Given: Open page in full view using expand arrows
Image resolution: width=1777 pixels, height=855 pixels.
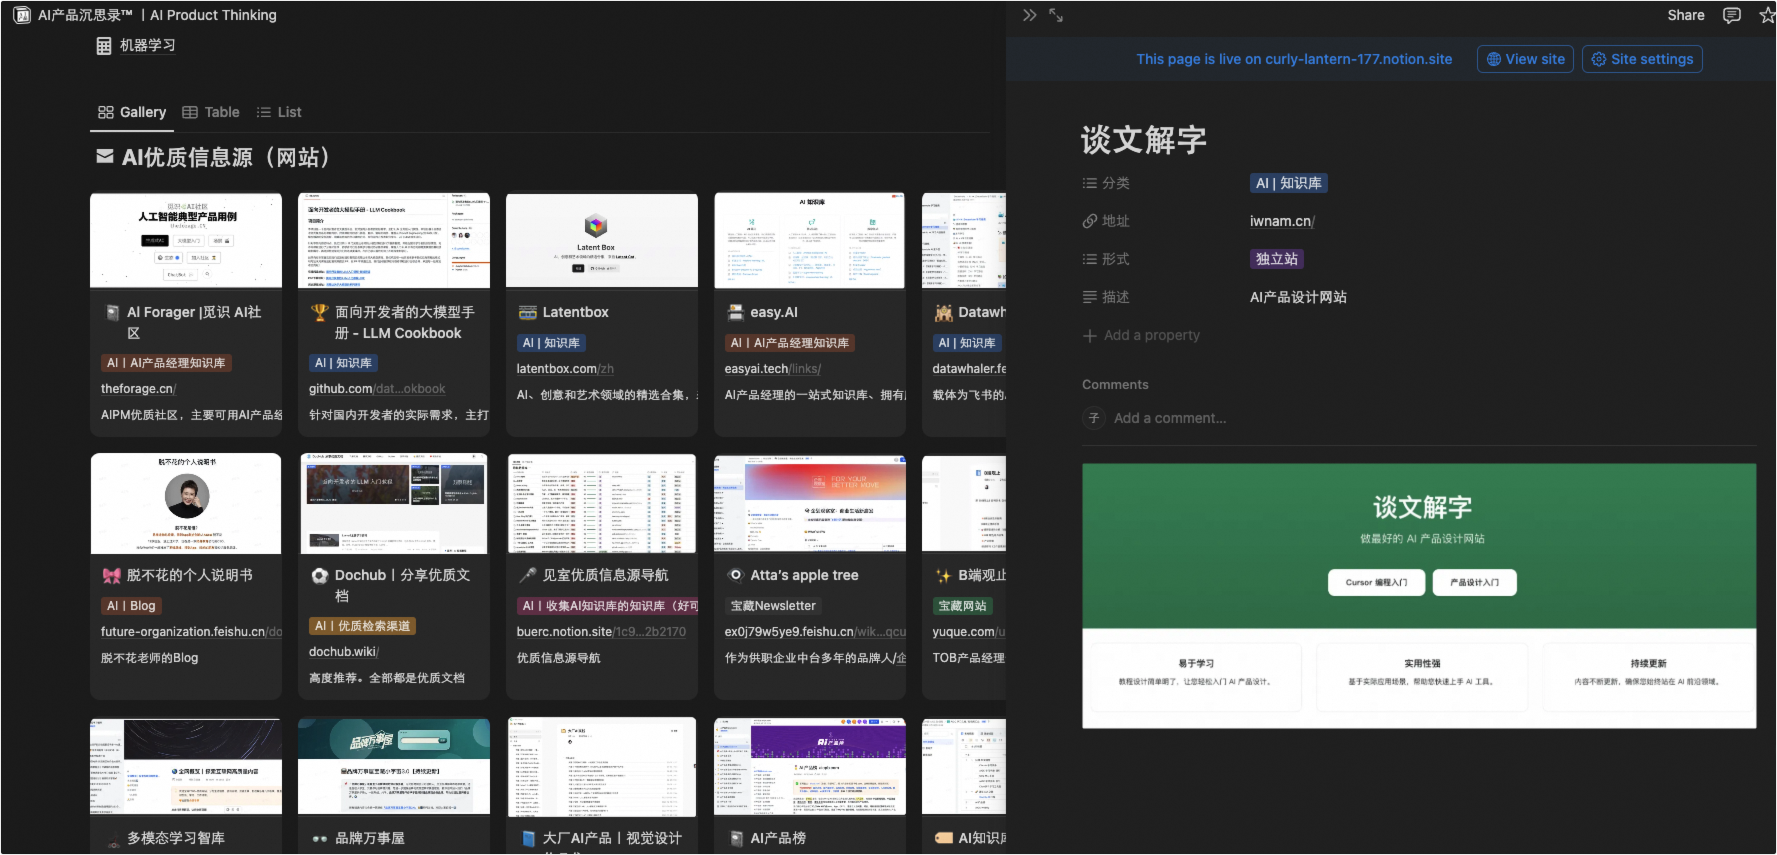Looking at the screenshot, I should tap(1056, 15).
